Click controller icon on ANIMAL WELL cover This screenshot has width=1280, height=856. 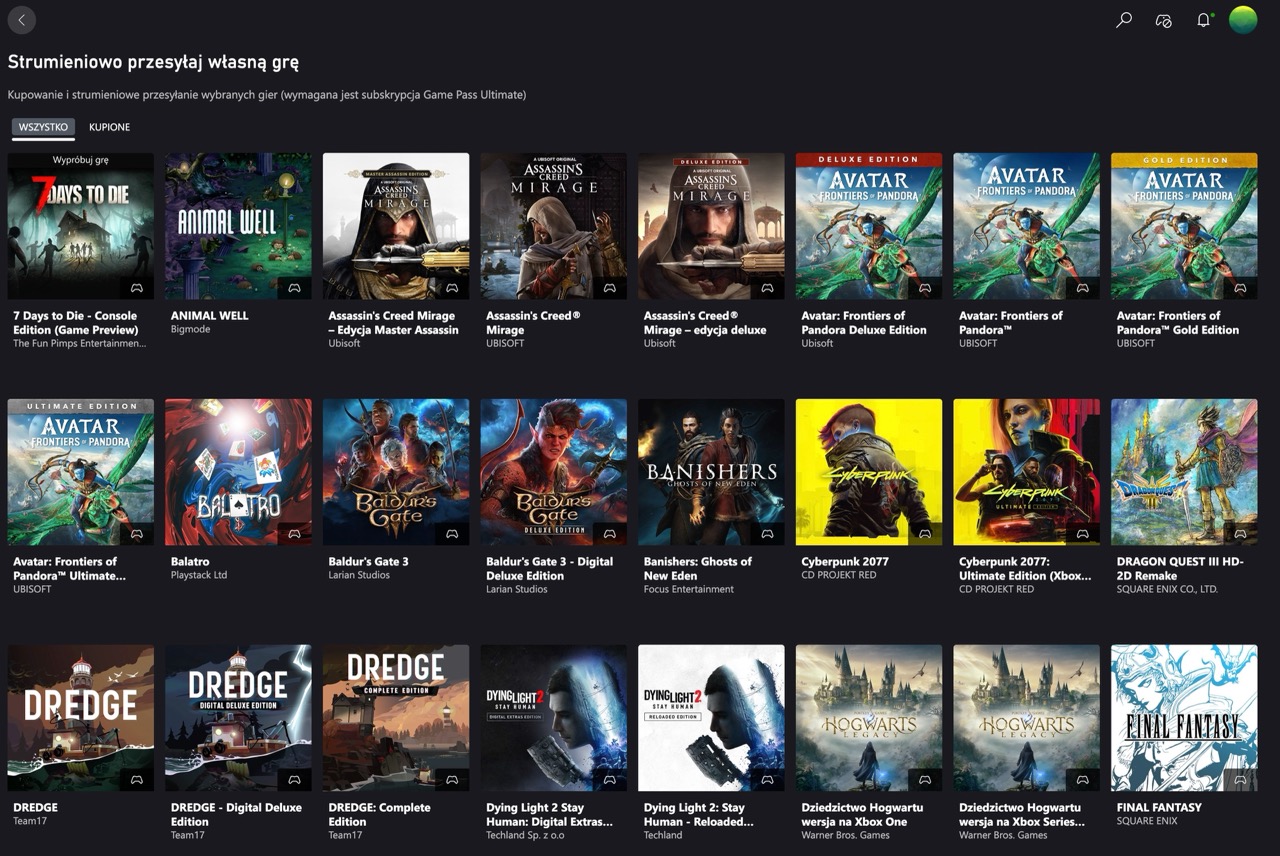pos(295,288)
